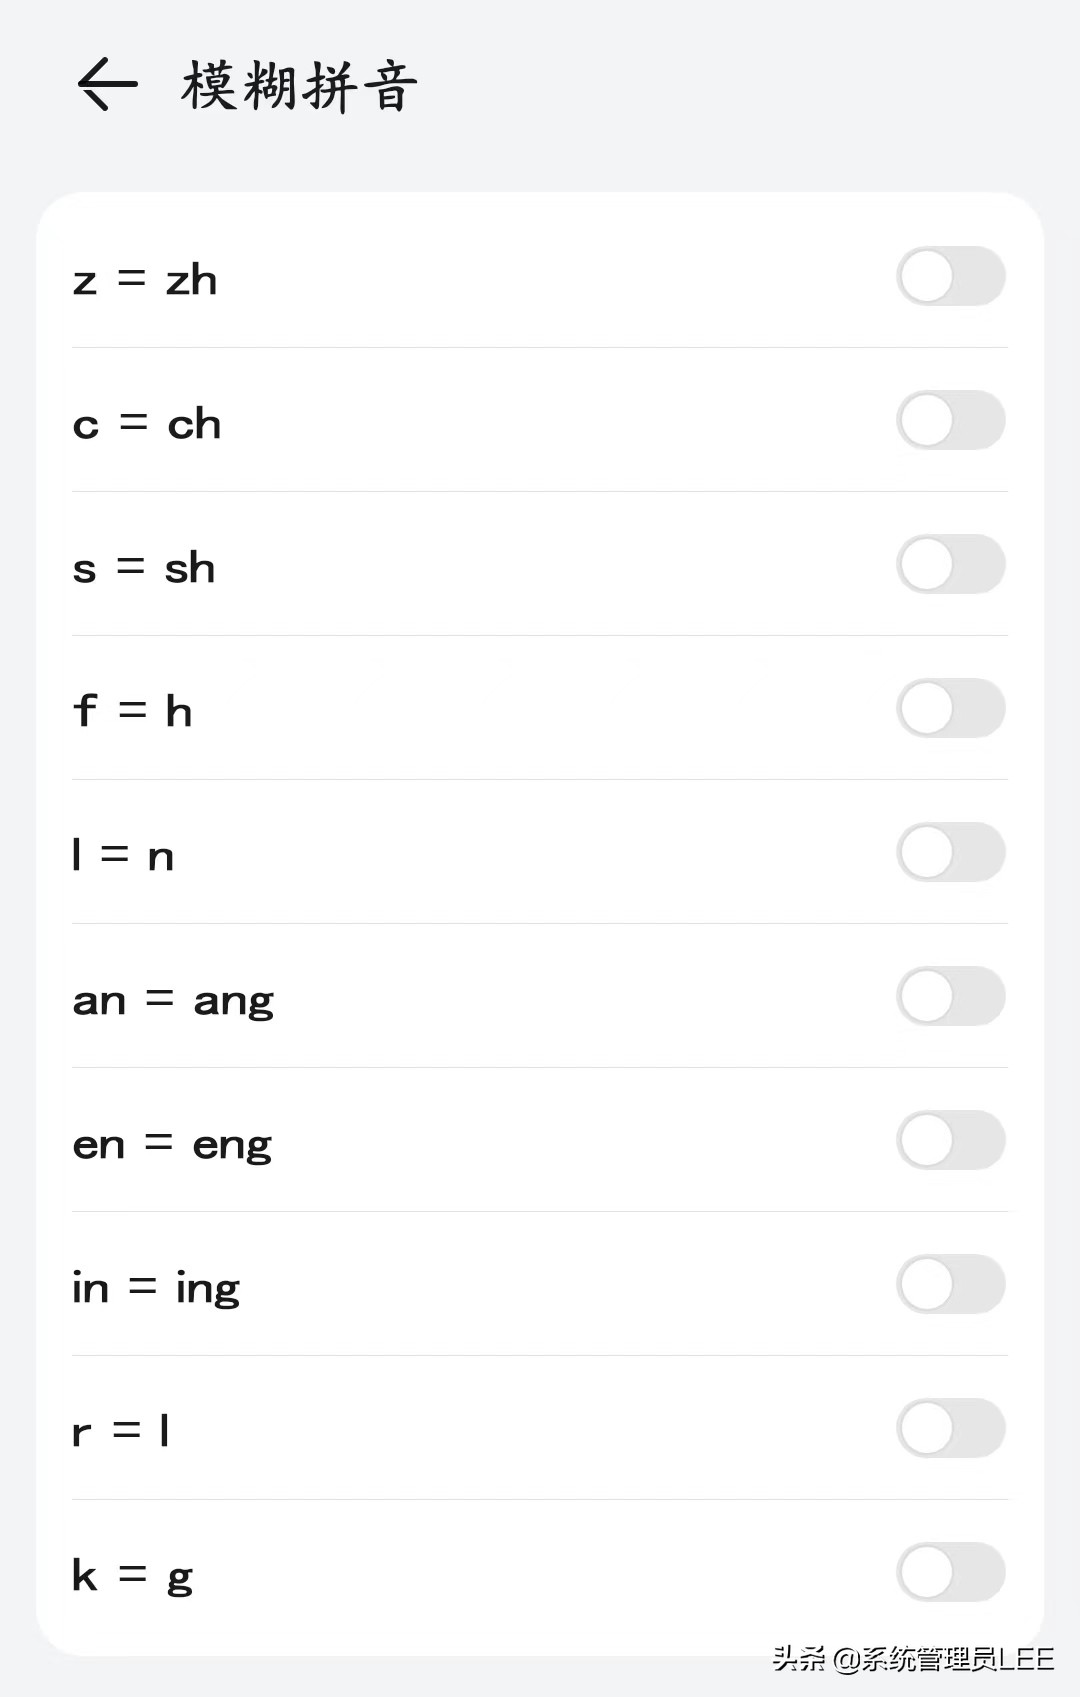Select the an = ang row label
Image resolution: width=1080 pixels, height=1697 pixels.
[x=173, y=1001]
